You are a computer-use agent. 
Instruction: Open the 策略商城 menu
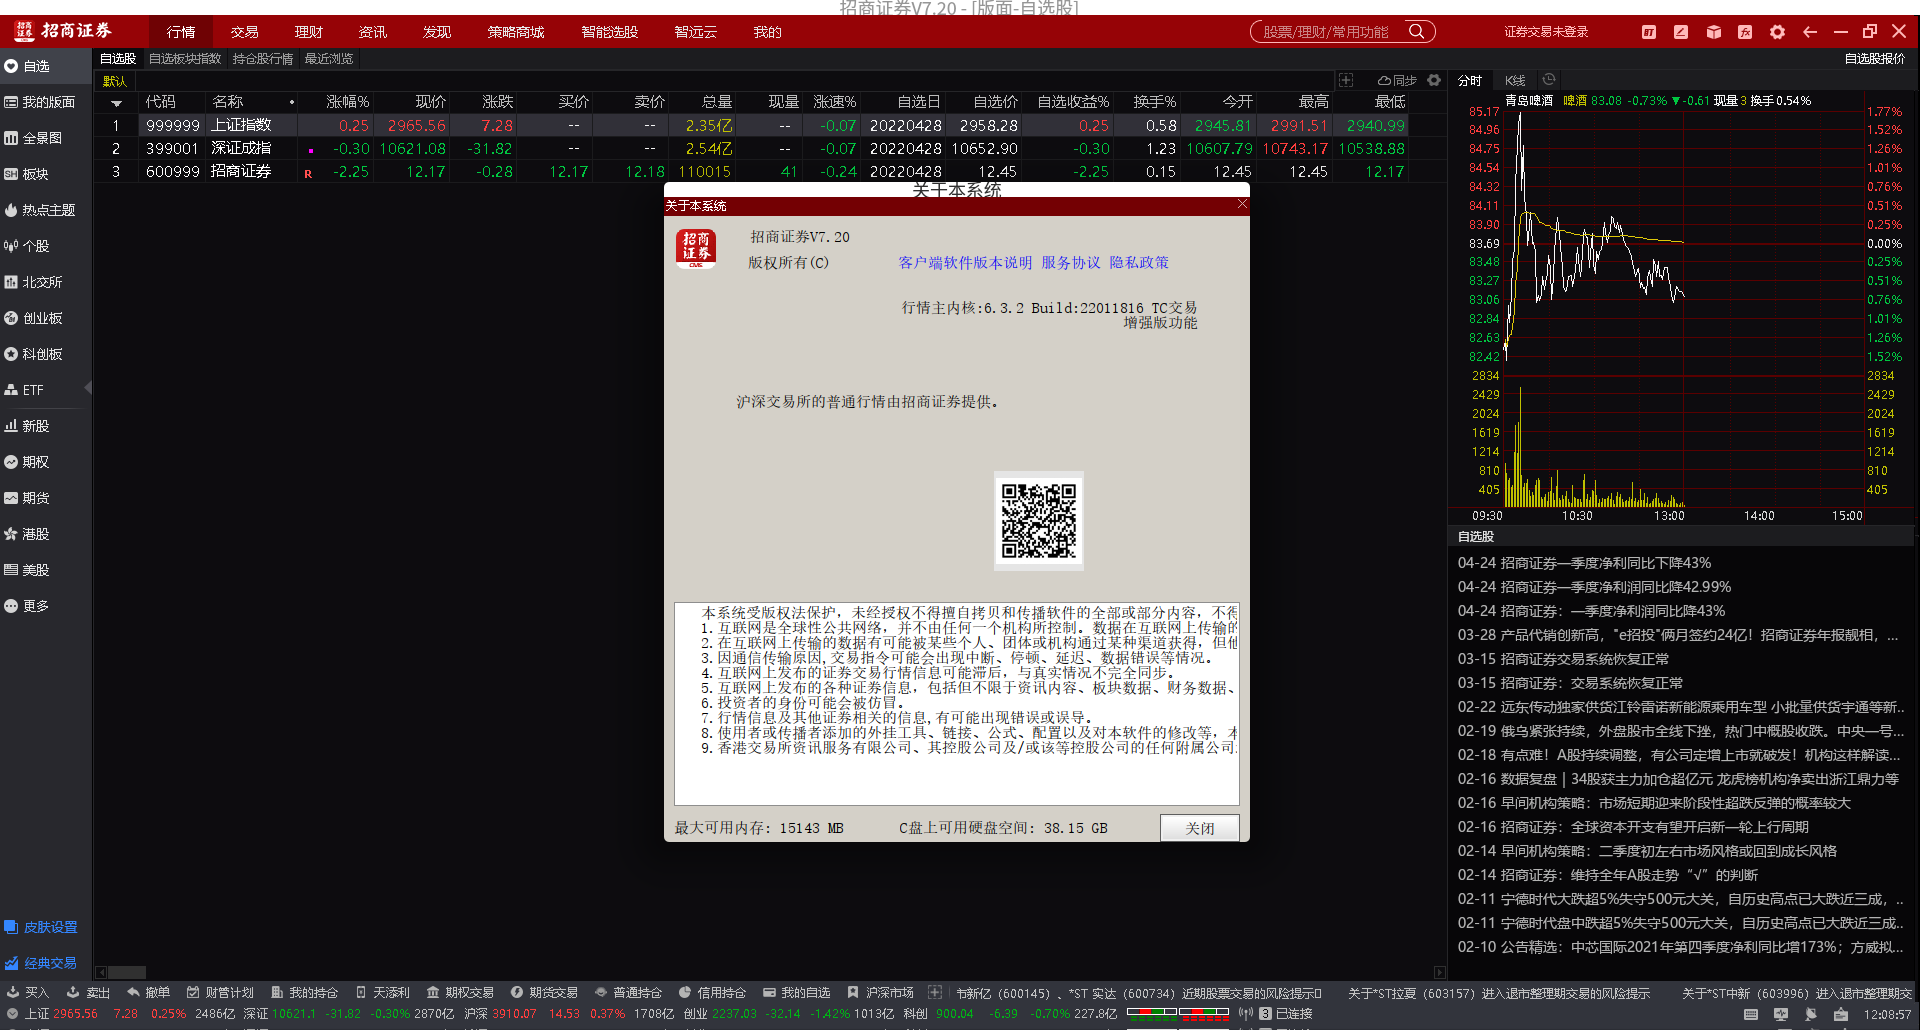point(516,31)
